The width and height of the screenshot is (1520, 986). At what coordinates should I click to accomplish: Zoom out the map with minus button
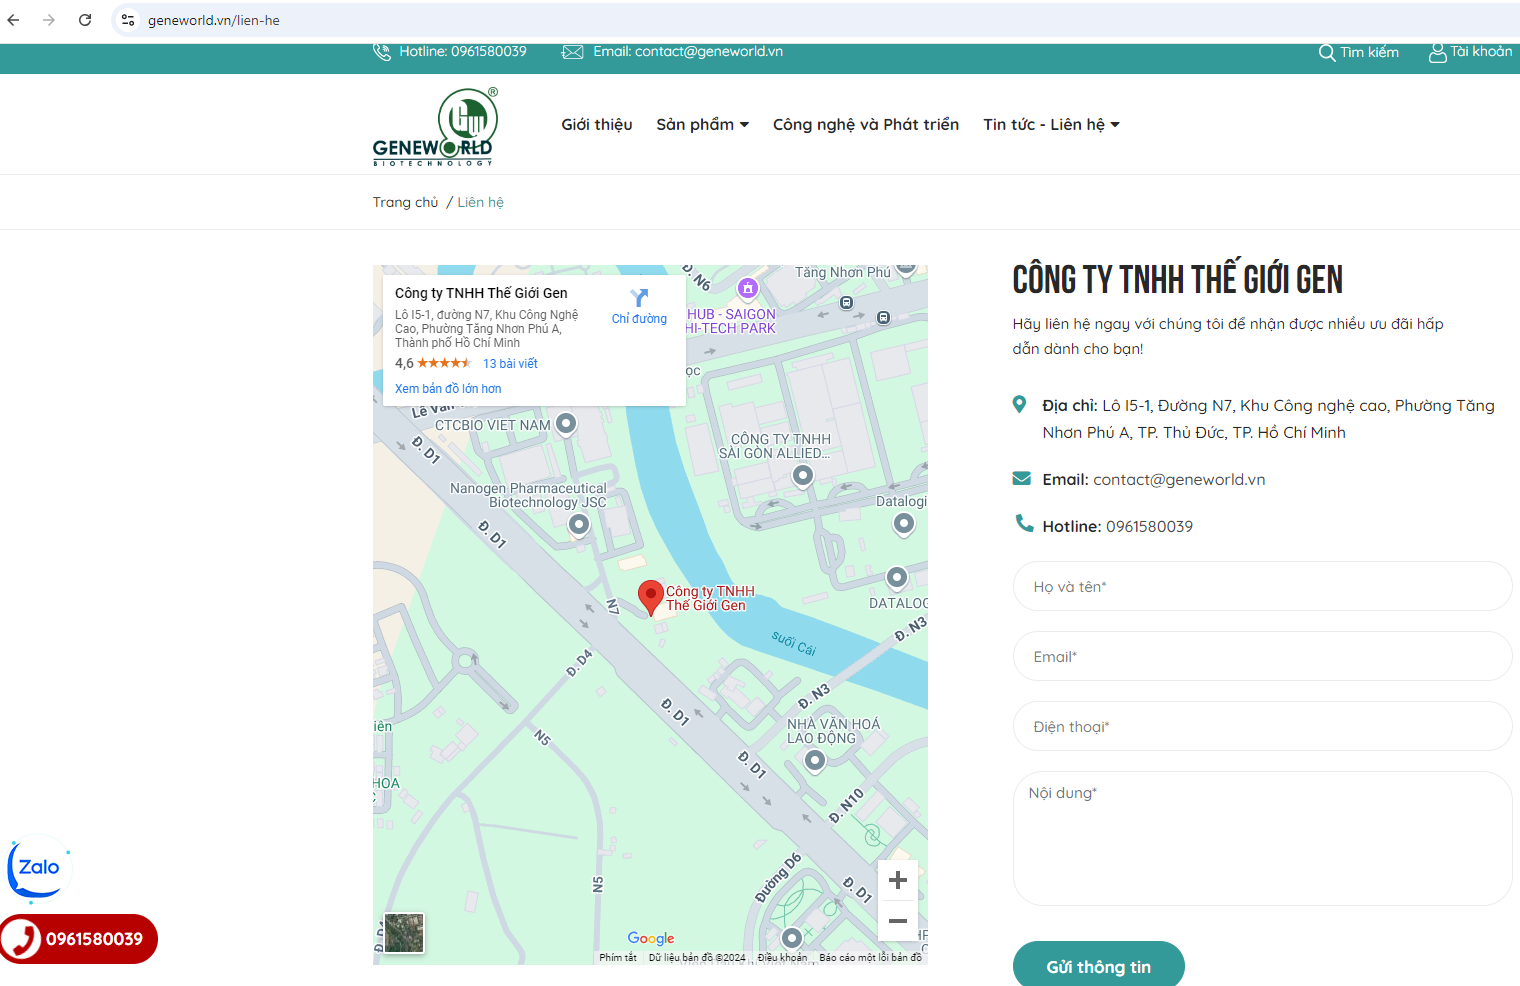(x=898, y=921)
